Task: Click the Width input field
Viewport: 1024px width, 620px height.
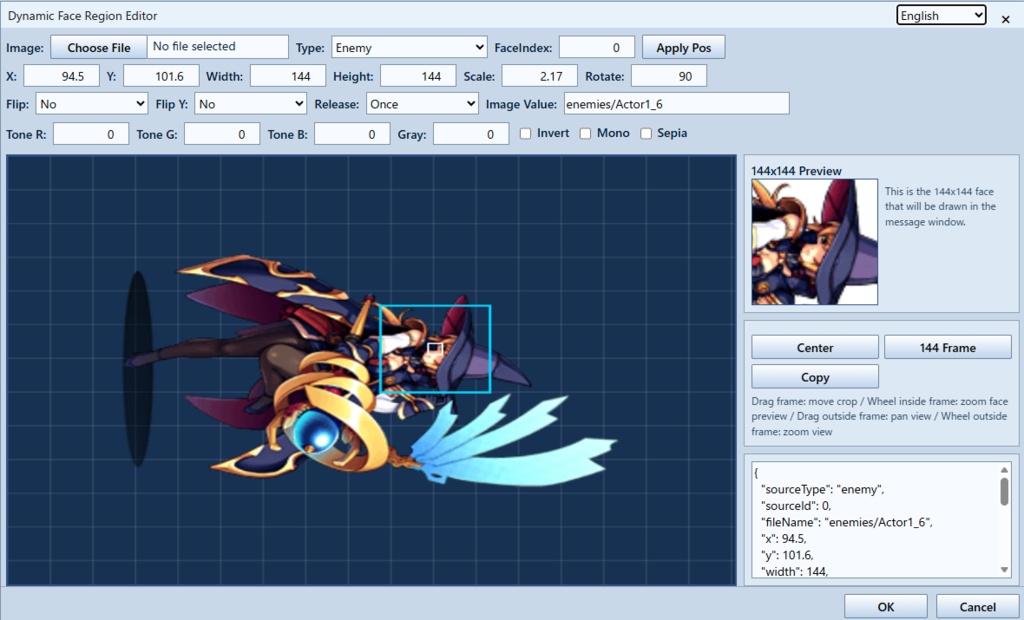Action: point(288,76)
